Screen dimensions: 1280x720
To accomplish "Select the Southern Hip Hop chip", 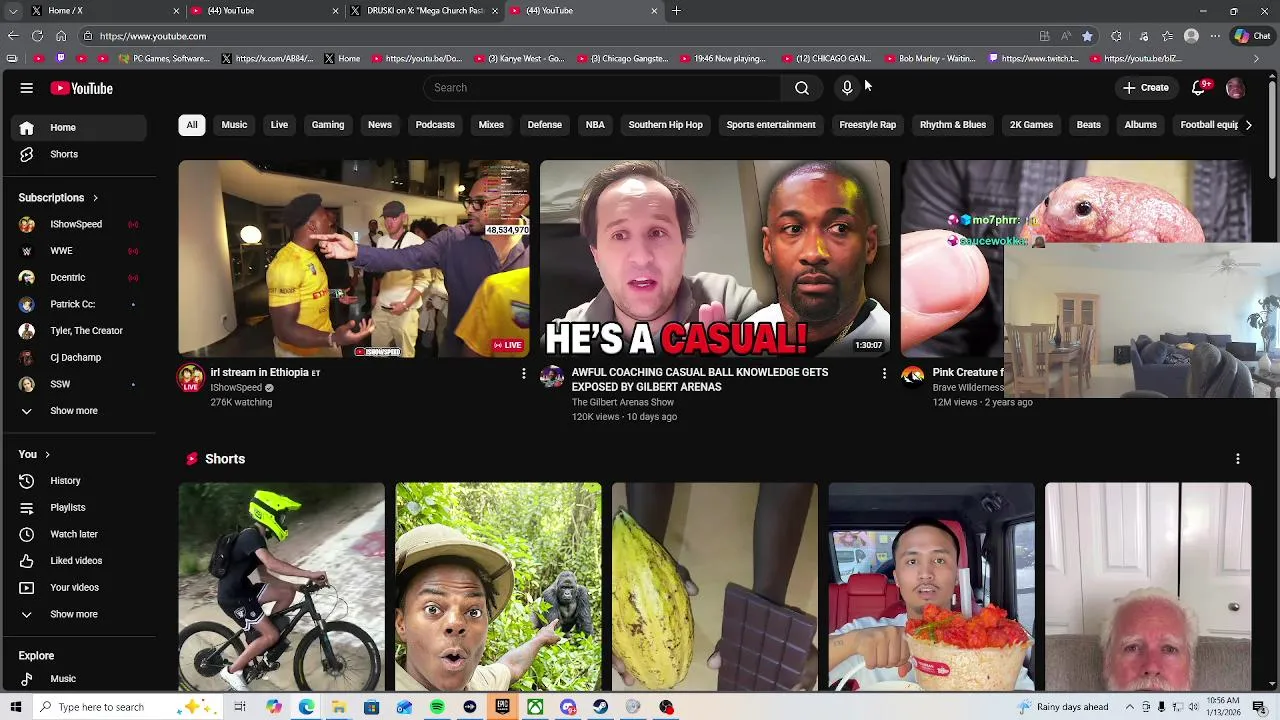I will click(666, 125).
